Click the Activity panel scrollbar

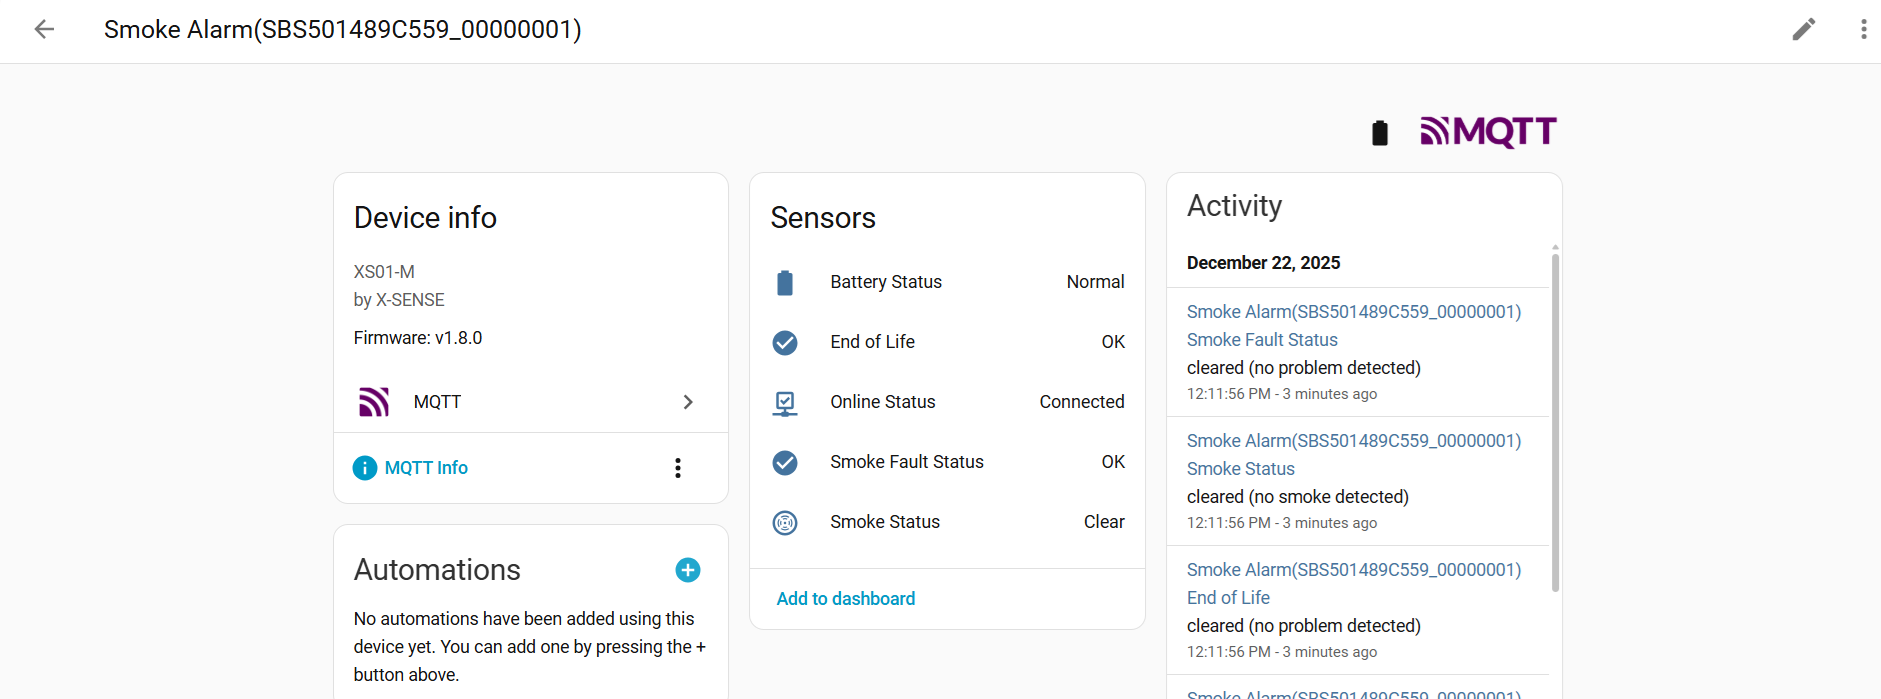[1555, 420]
